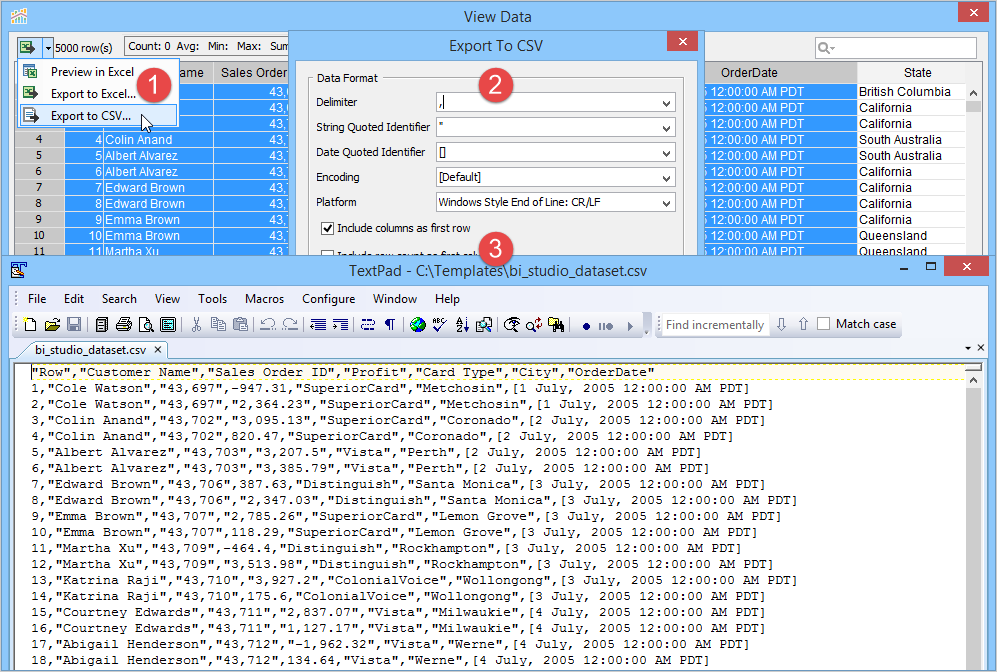The width and height of the screenshot is (997, 672).
Task: Redo the last edit in TextPad
Action: [x=290, y=325]
